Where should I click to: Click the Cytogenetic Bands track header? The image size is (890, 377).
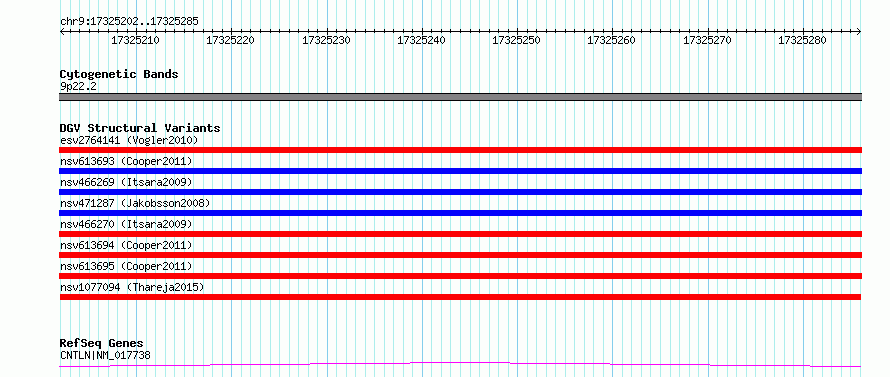pos(119,74)
